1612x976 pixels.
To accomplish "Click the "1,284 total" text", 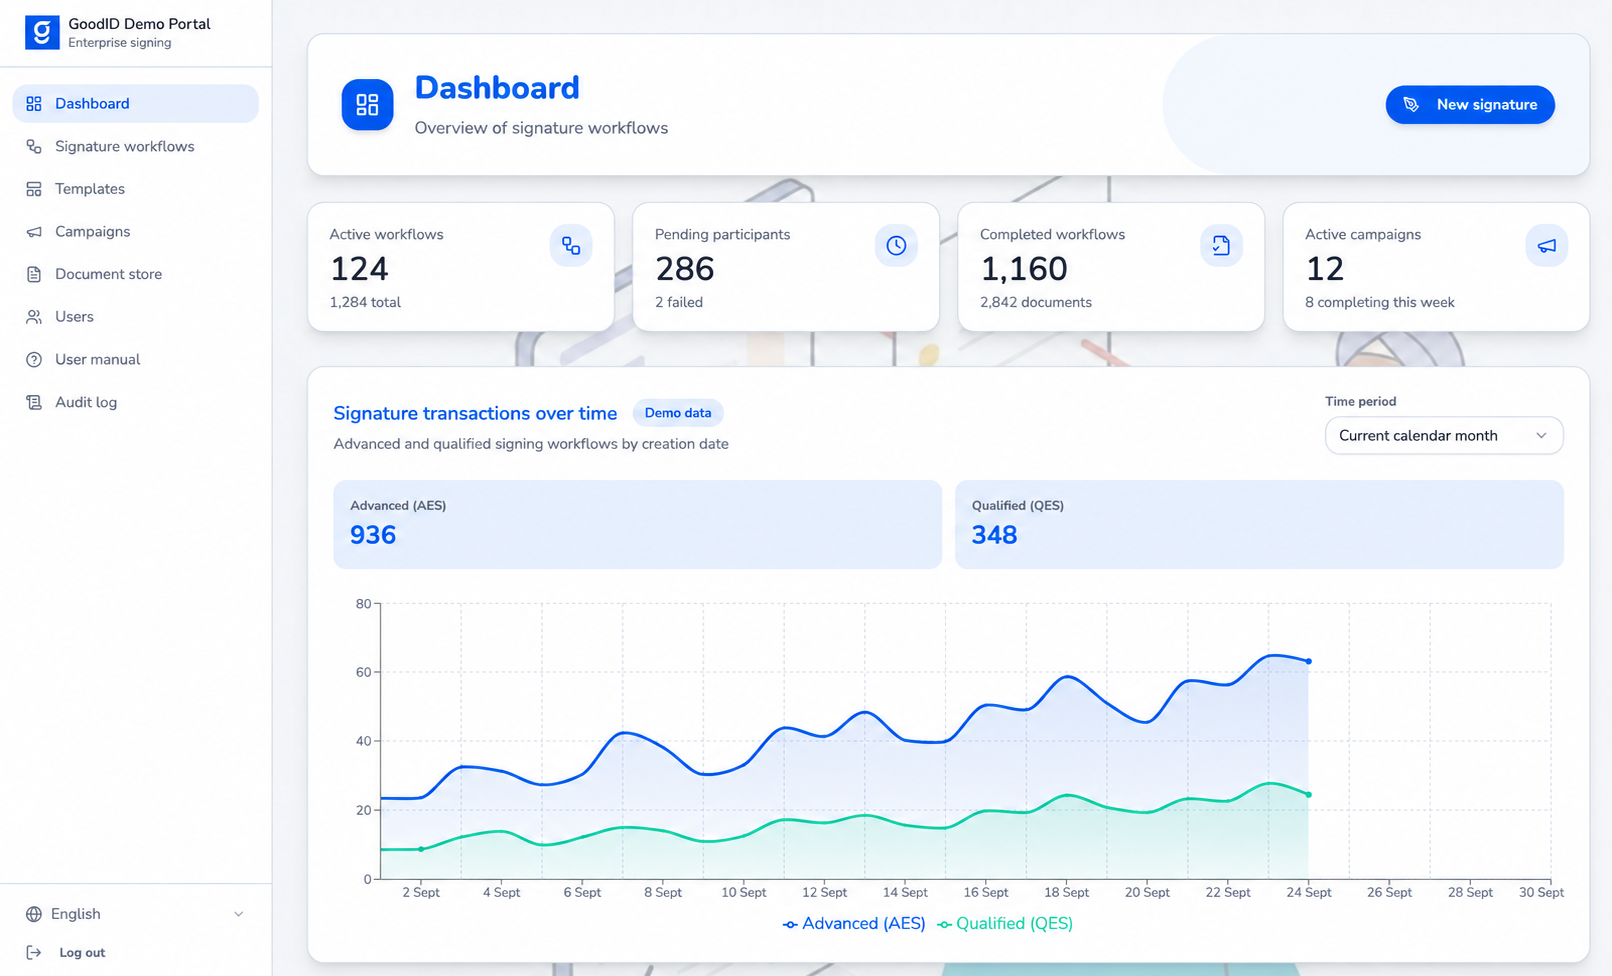I will [x=365, y=302].
